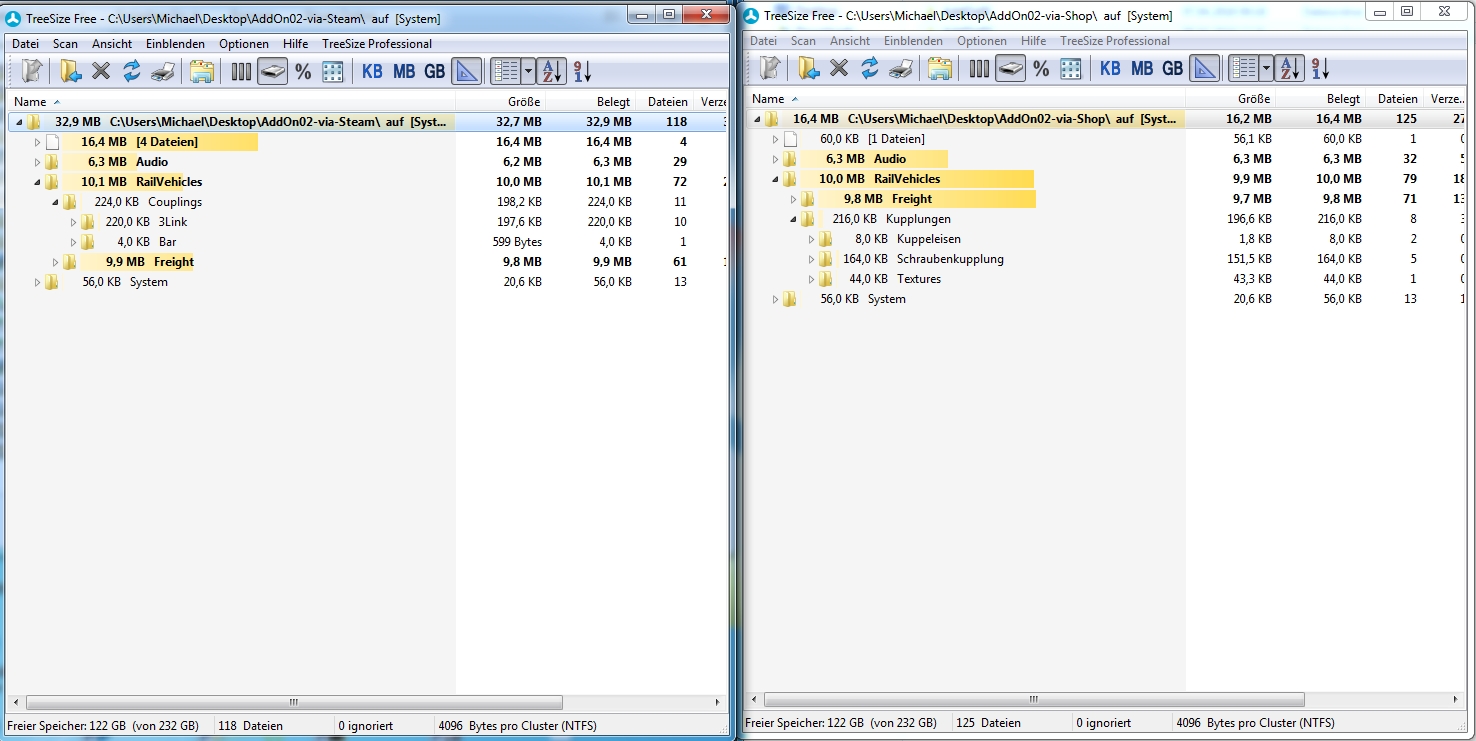
Task: Select the Schraubenkupplung folder row
Action: tap(949, 259)
